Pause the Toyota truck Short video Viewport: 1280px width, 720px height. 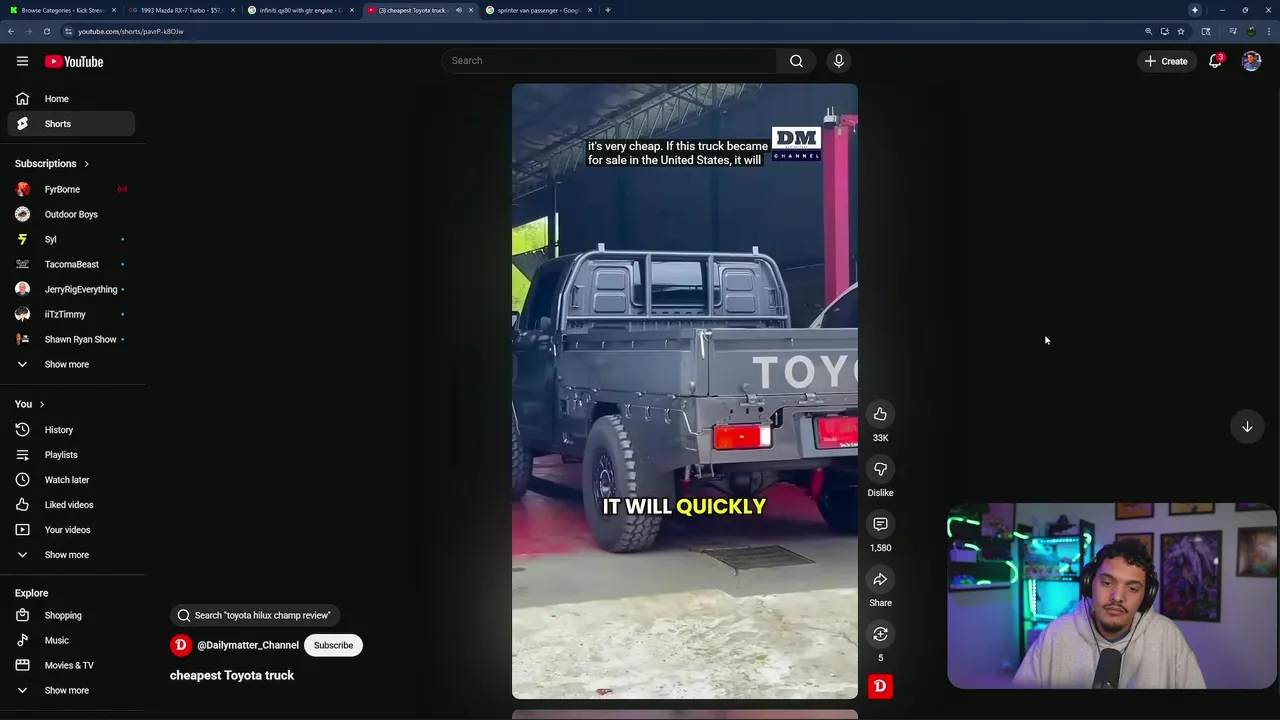pos(685,391)
